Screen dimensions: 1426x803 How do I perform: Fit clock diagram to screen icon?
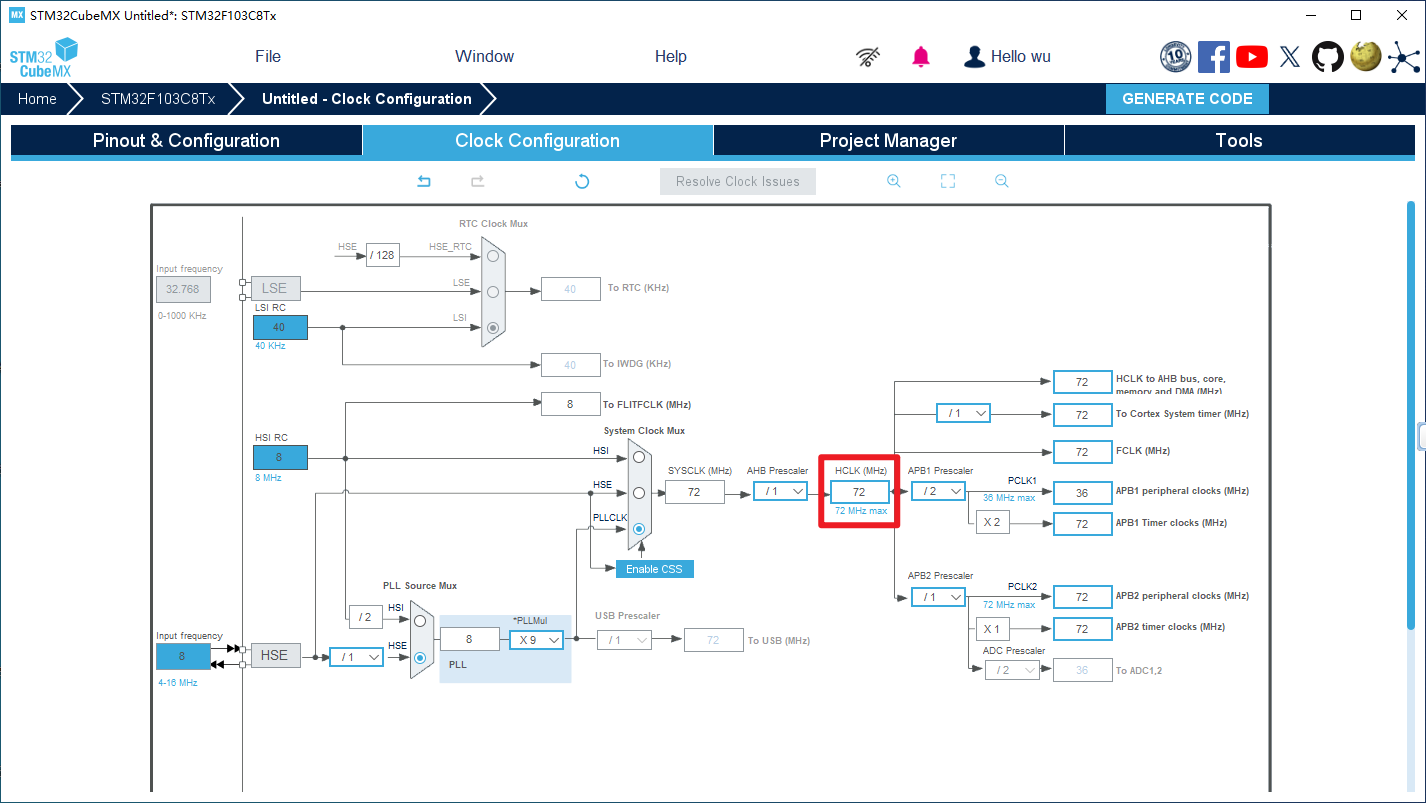(948, 181)
